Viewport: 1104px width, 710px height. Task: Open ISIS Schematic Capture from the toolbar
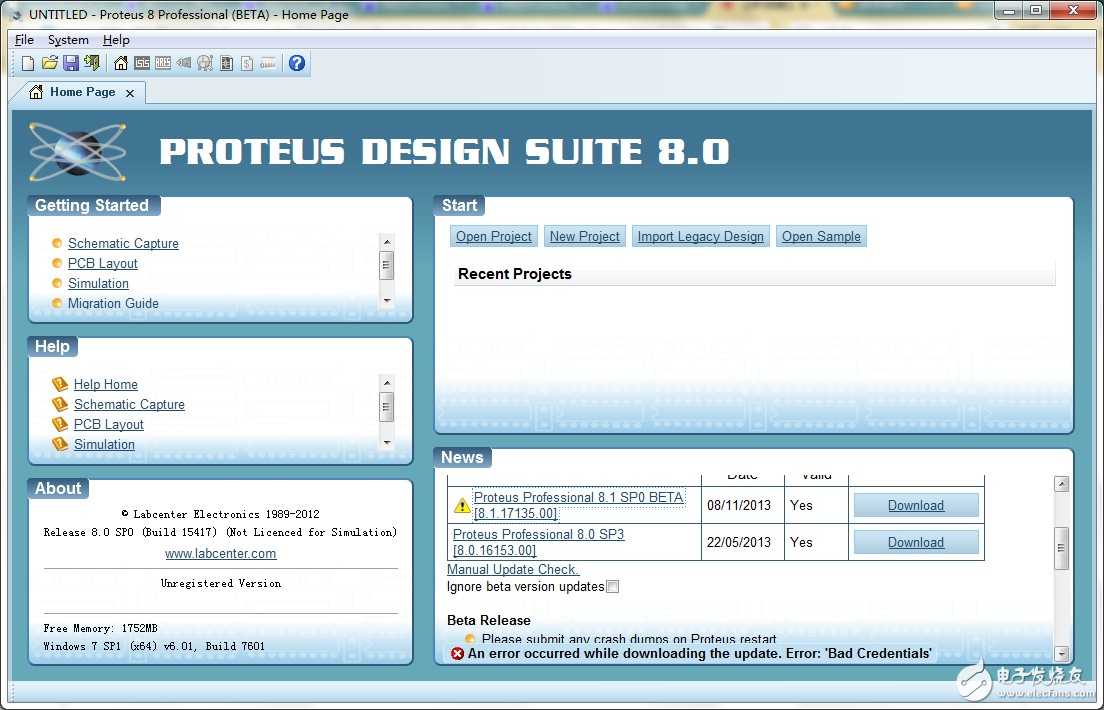click(x=142, y=63)
